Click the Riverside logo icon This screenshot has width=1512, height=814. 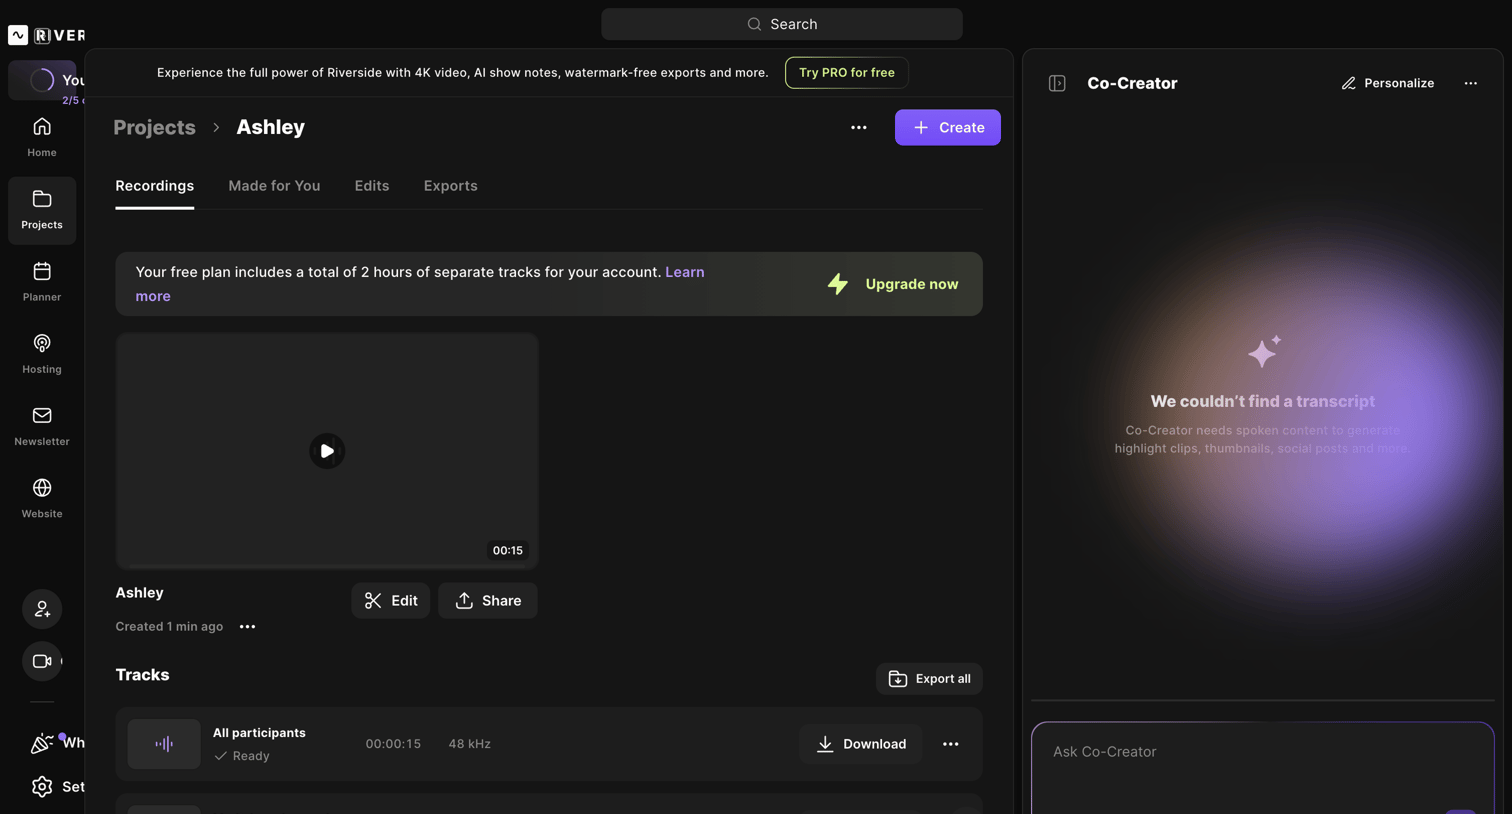coord(18,35)
